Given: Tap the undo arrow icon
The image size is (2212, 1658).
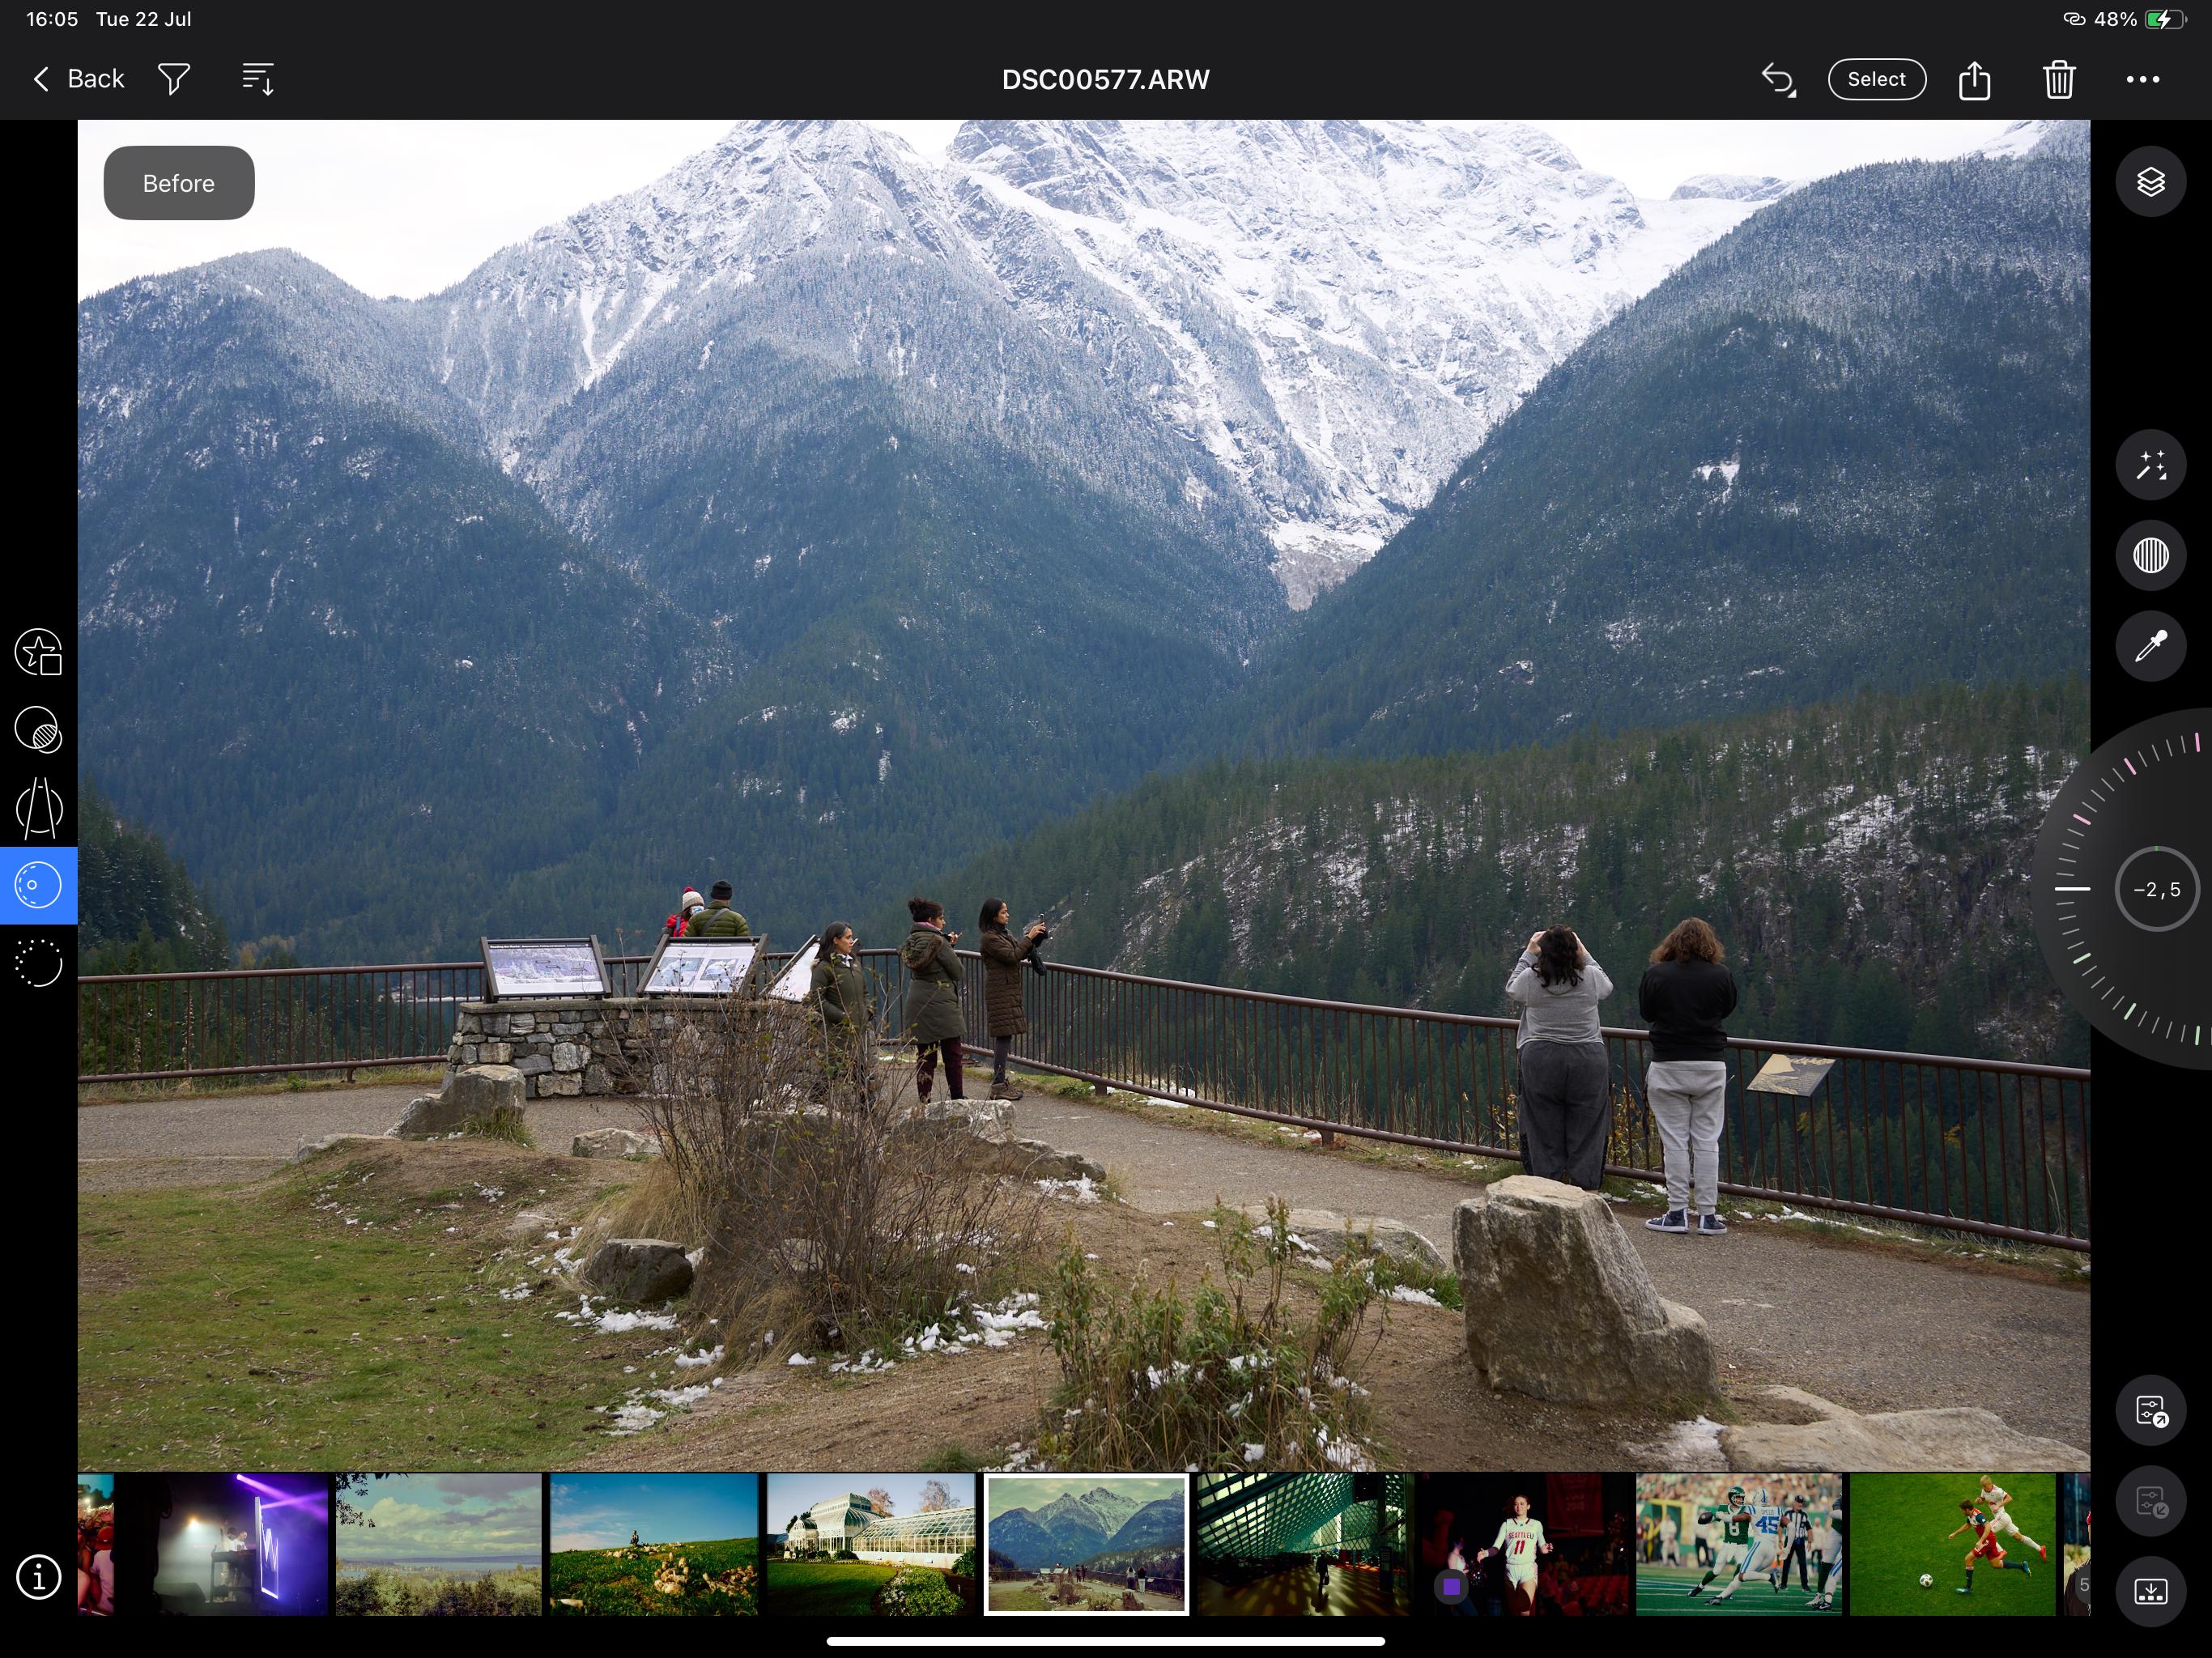Looking at the screenshot, I should 1778,79.
